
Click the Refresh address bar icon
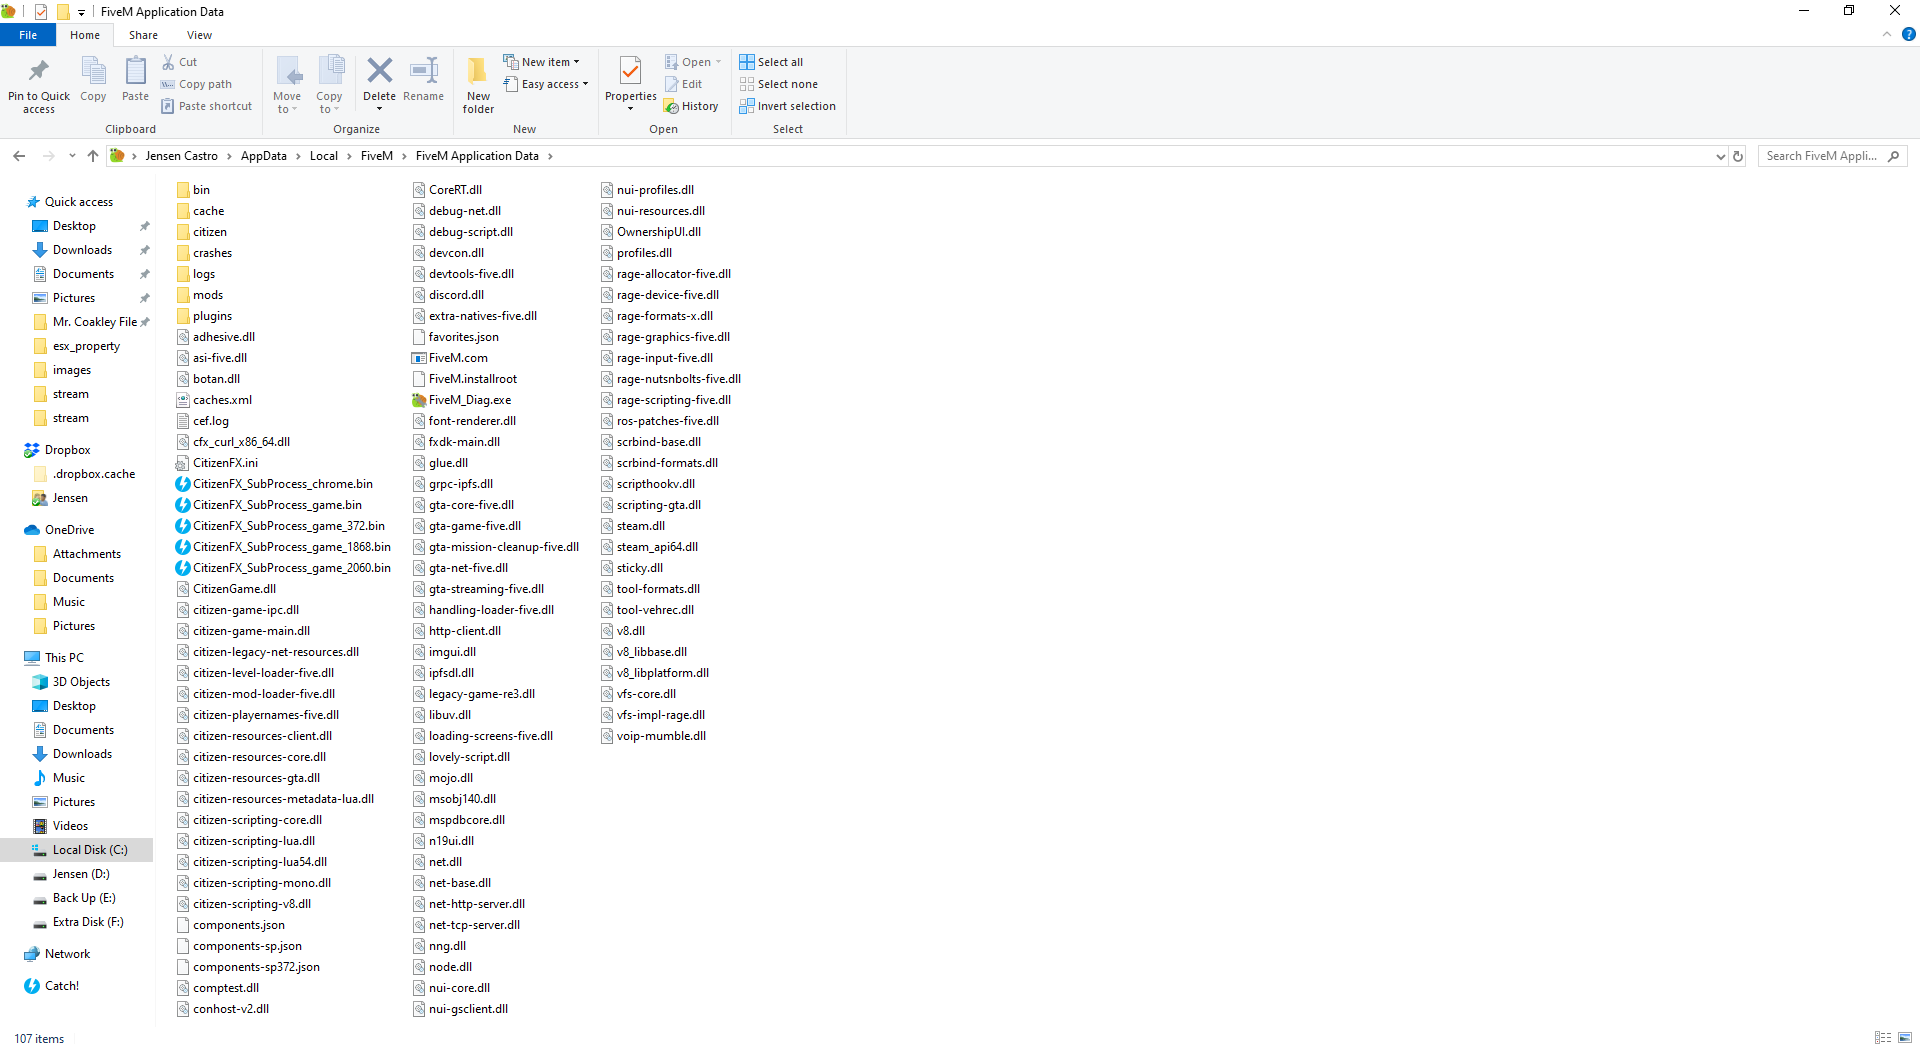[1738, 156]
